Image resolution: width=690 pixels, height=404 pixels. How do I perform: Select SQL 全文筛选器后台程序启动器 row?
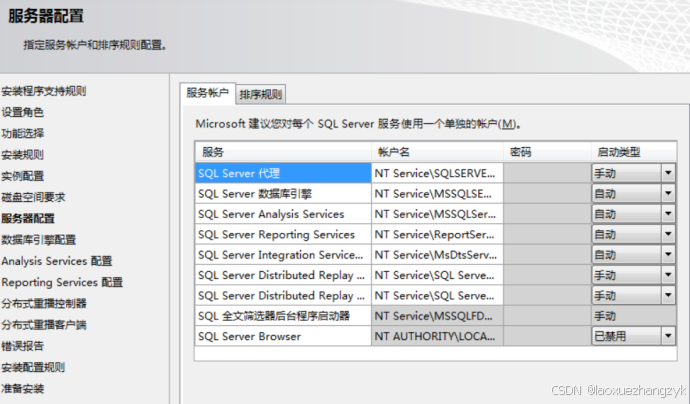pyautogui.click(x=283, y=316)
